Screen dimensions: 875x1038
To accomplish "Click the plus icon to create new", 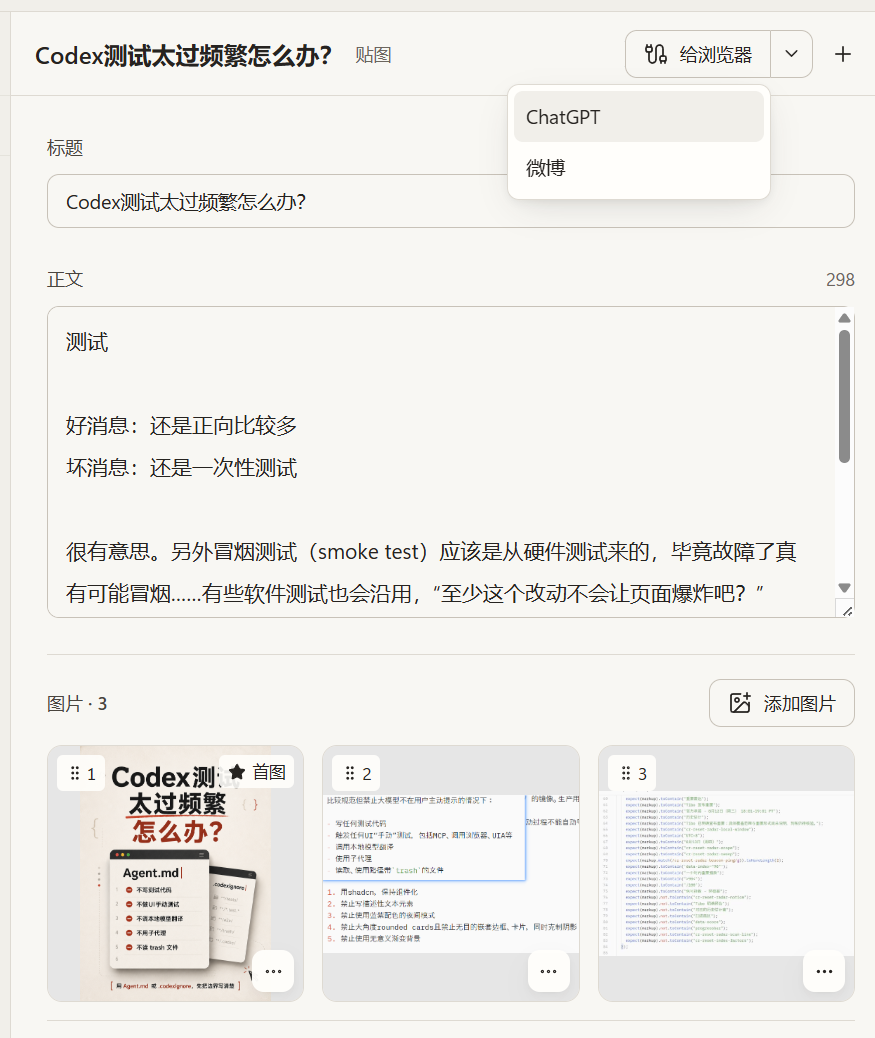I will pos(843,54).
